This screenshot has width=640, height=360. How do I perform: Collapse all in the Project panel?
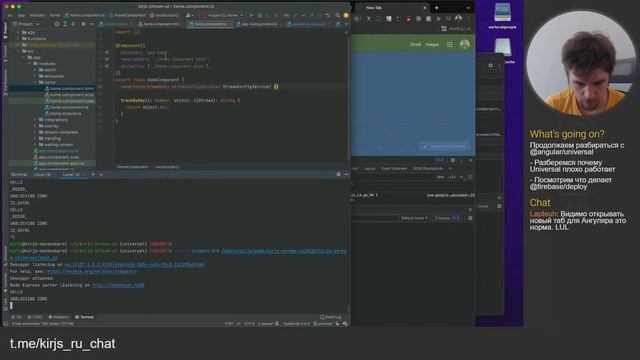(73, 24)
